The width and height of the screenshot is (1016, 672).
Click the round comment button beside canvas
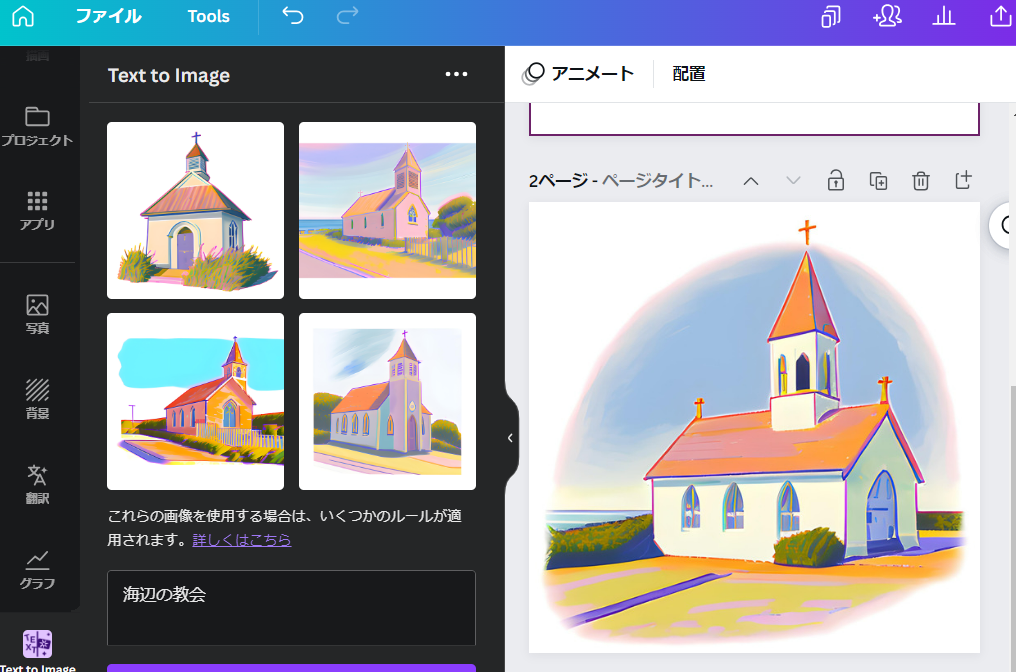1004,226
